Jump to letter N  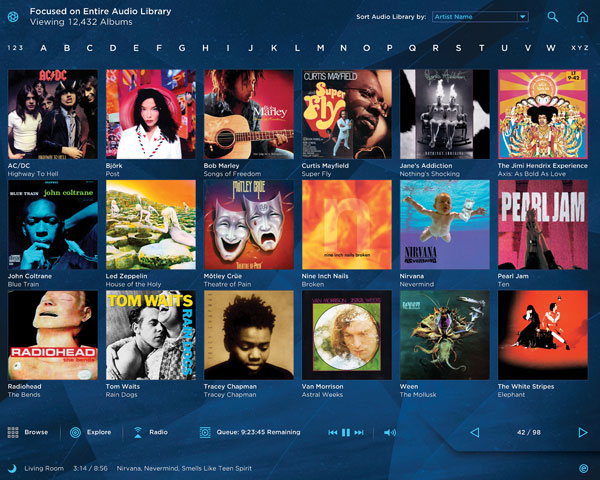point(343,48)
